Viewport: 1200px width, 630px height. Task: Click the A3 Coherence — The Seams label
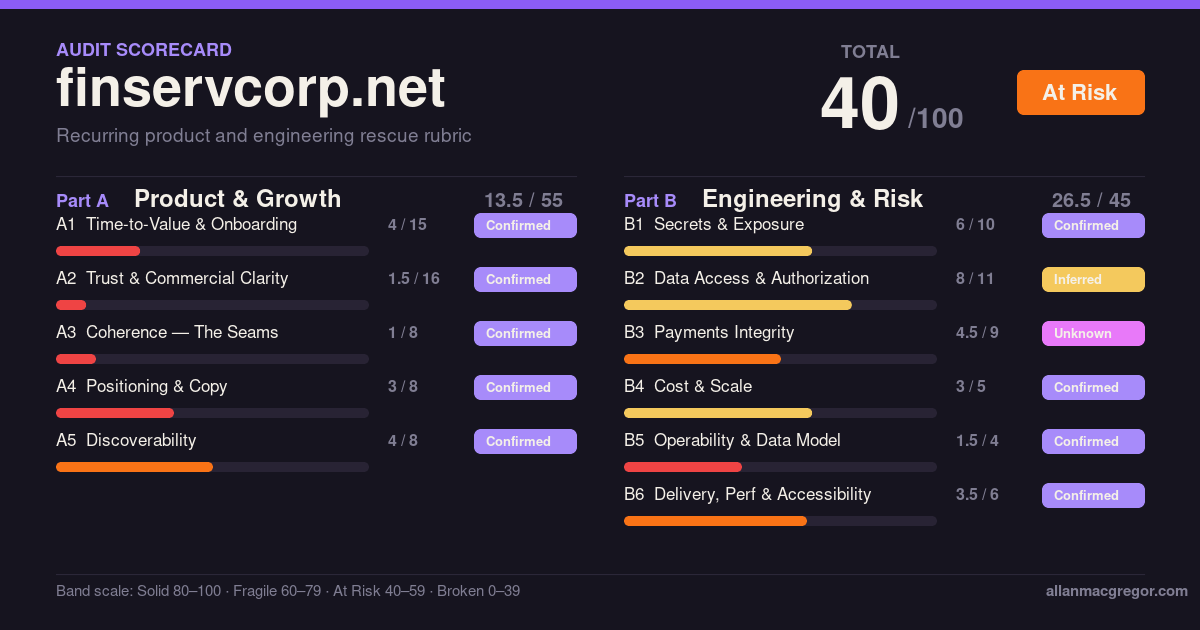pos(167,332)
